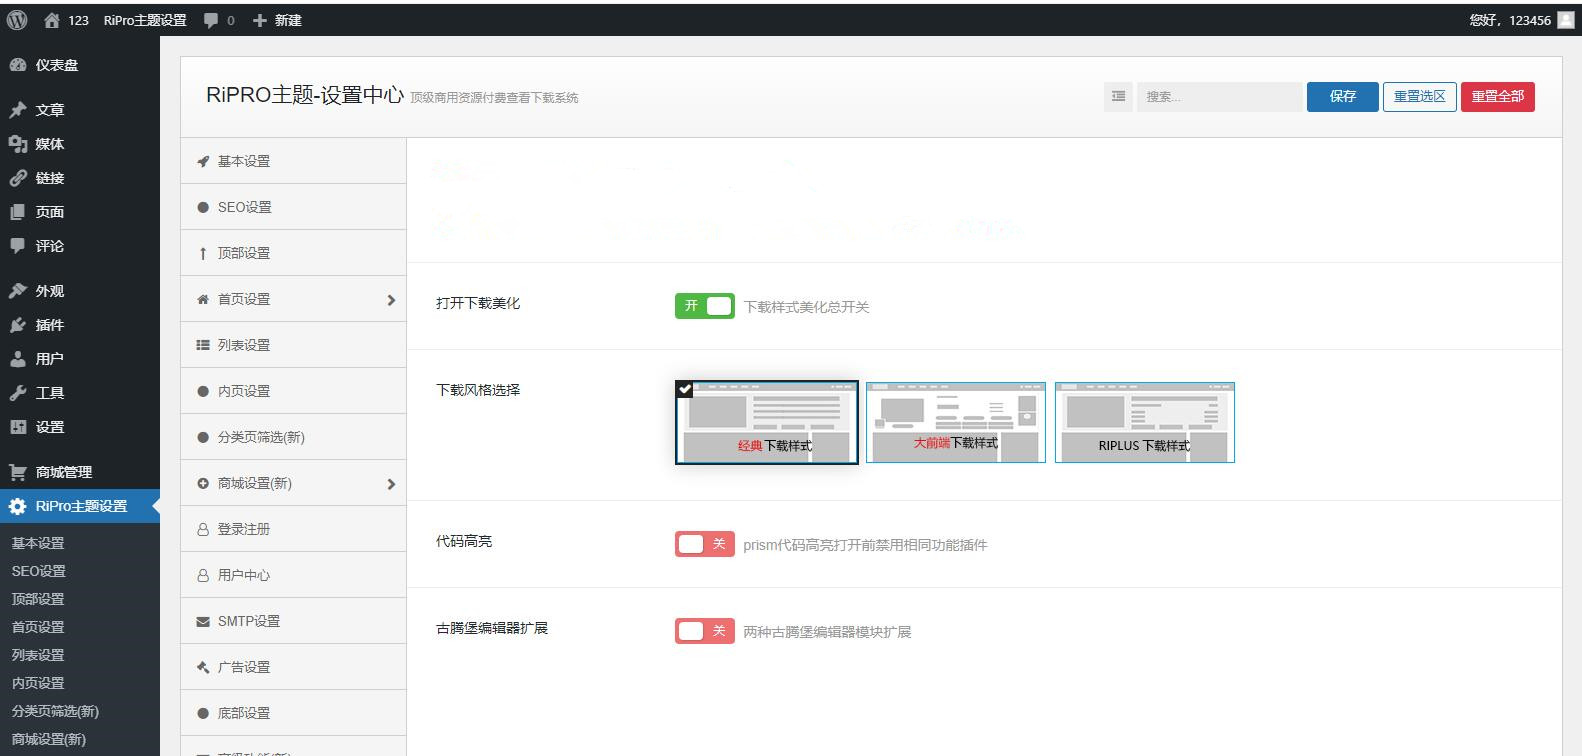Click the list-view icon beside search box
The width and height of the screenshot is (1582, 756).
click(1118, 96)
